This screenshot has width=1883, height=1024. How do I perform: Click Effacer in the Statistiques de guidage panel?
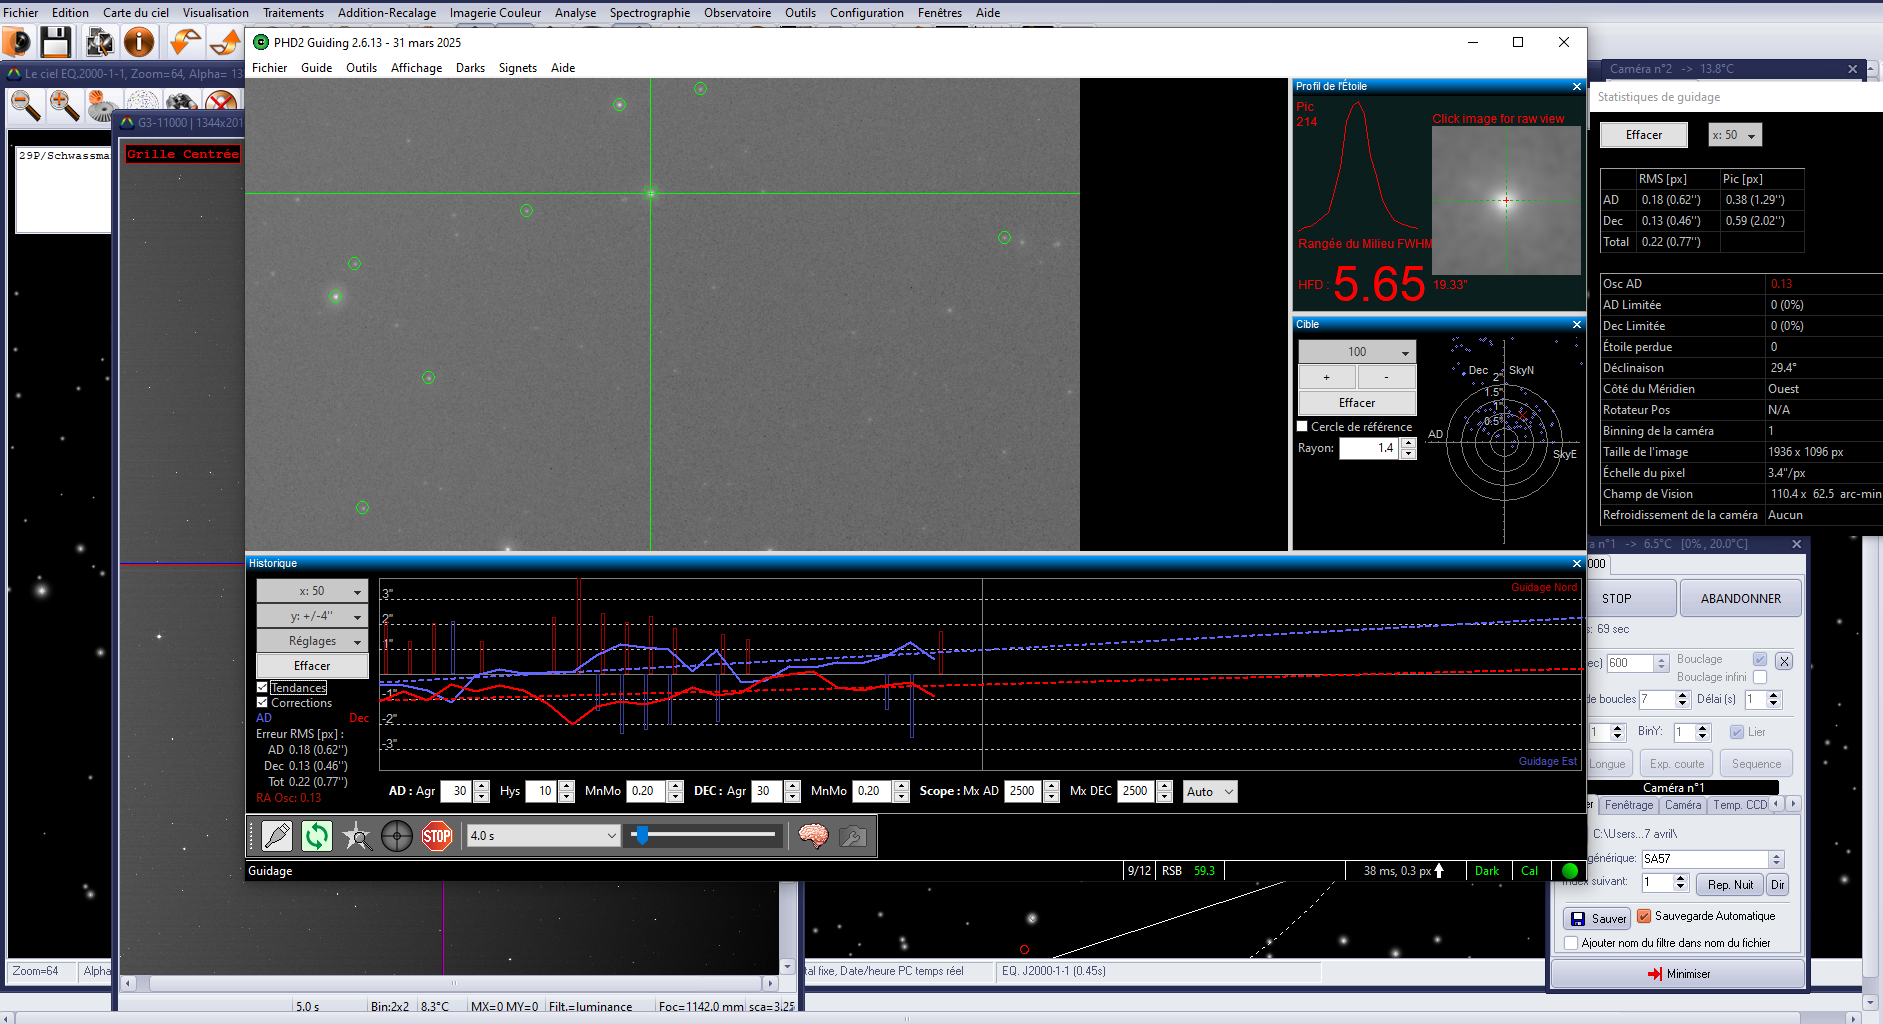click(1643, 135)
